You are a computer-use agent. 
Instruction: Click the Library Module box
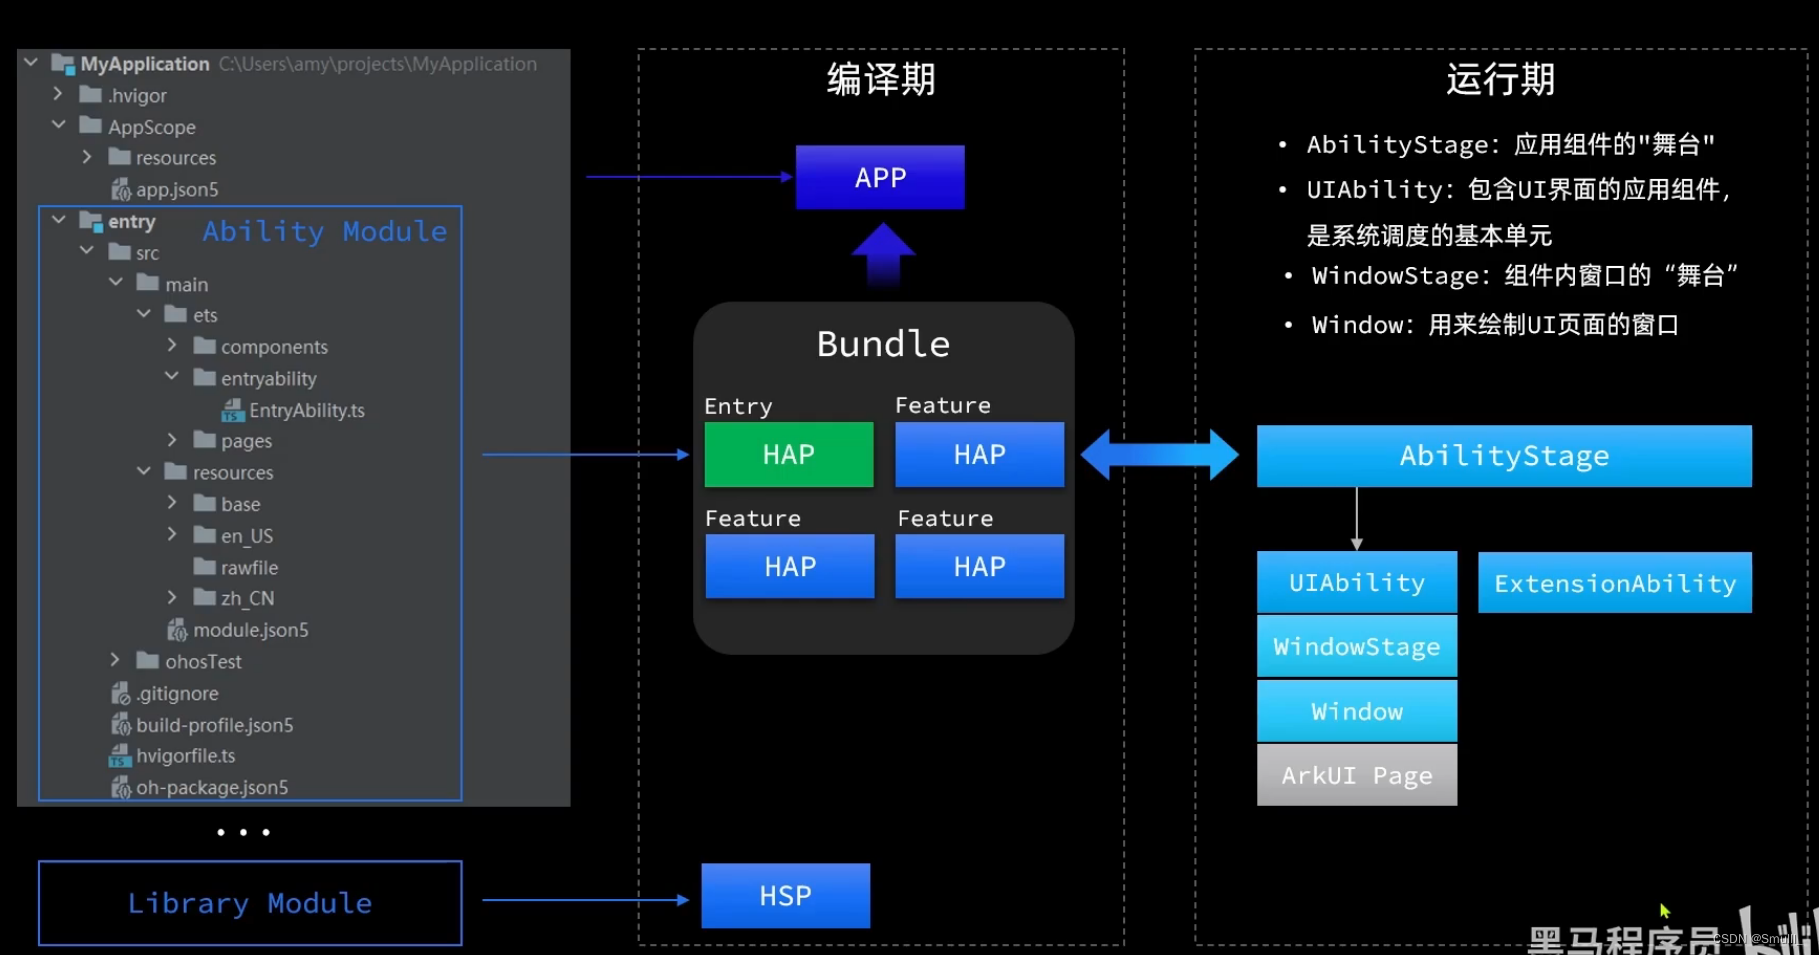pos(250,903)
